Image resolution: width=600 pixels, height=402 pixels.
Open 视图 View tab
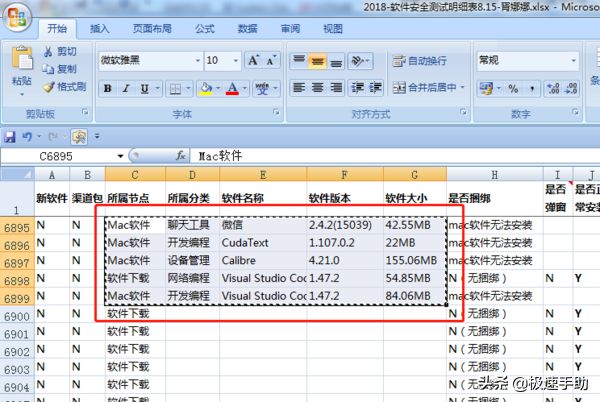point(333,29)
